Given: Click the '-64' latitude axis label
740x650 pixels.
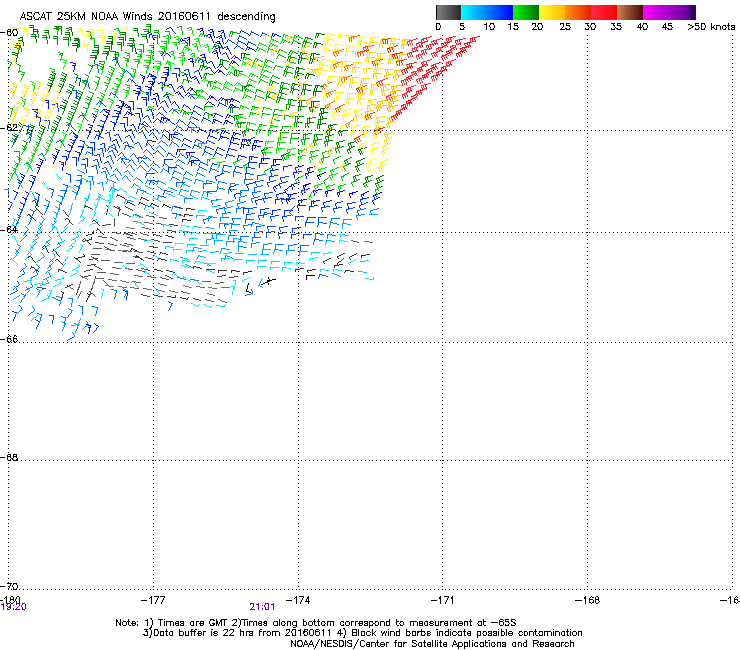Looking at the screenshot, I should point(9,230).
